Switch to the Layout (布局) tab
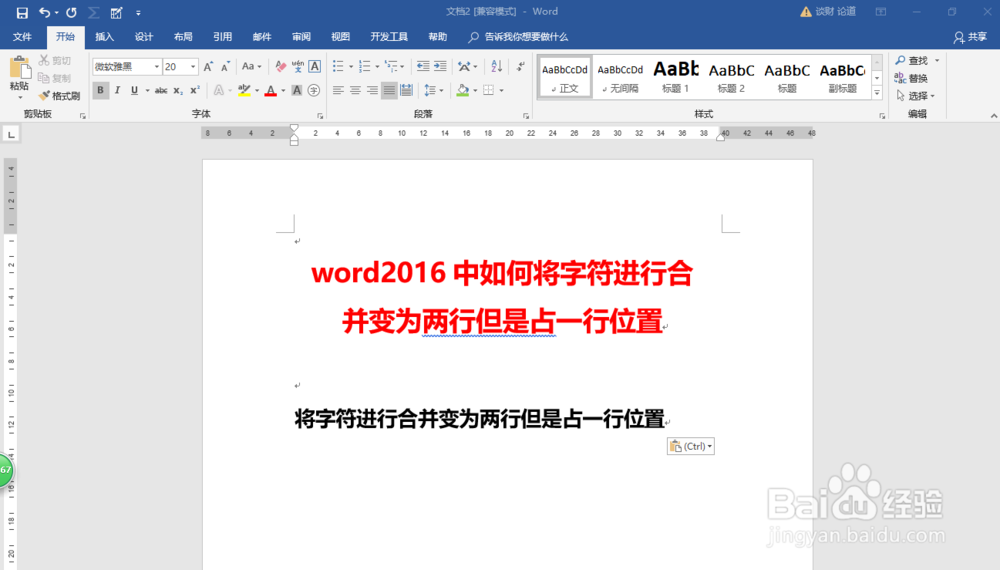This screenshot has width=1000, height=570. click(183, 37)
